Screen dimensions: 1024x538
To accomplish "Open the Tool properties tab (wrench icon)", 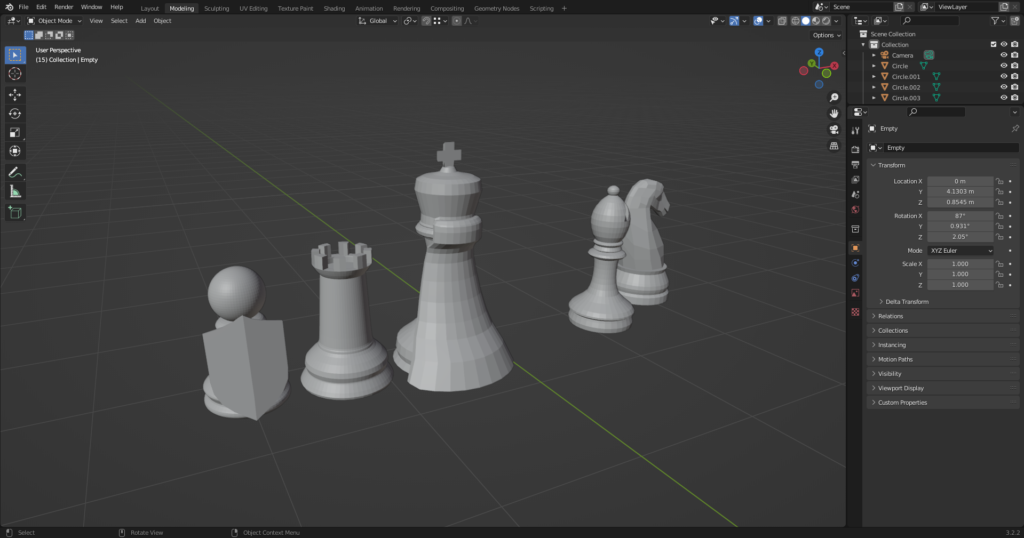I will 856,131.
